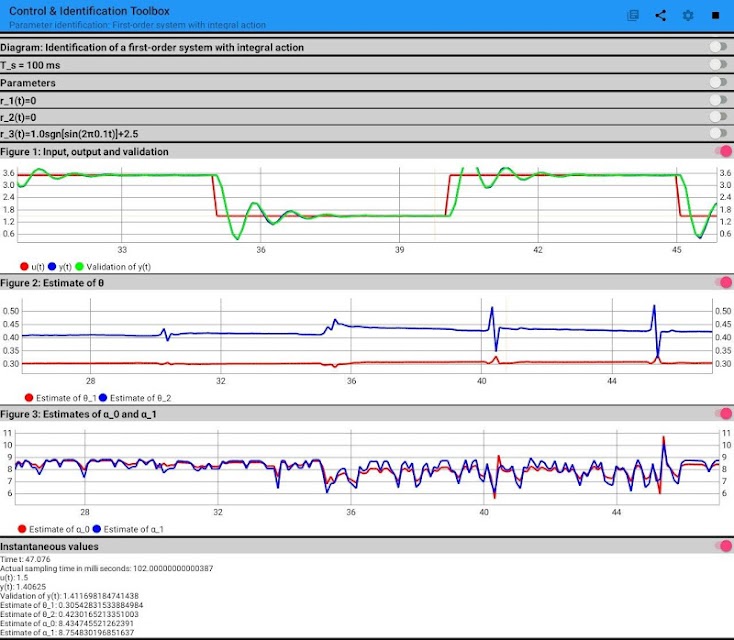Click the 'Instantaneous values' header text
This screenshot has height=640, width=734.
[49, 546]
